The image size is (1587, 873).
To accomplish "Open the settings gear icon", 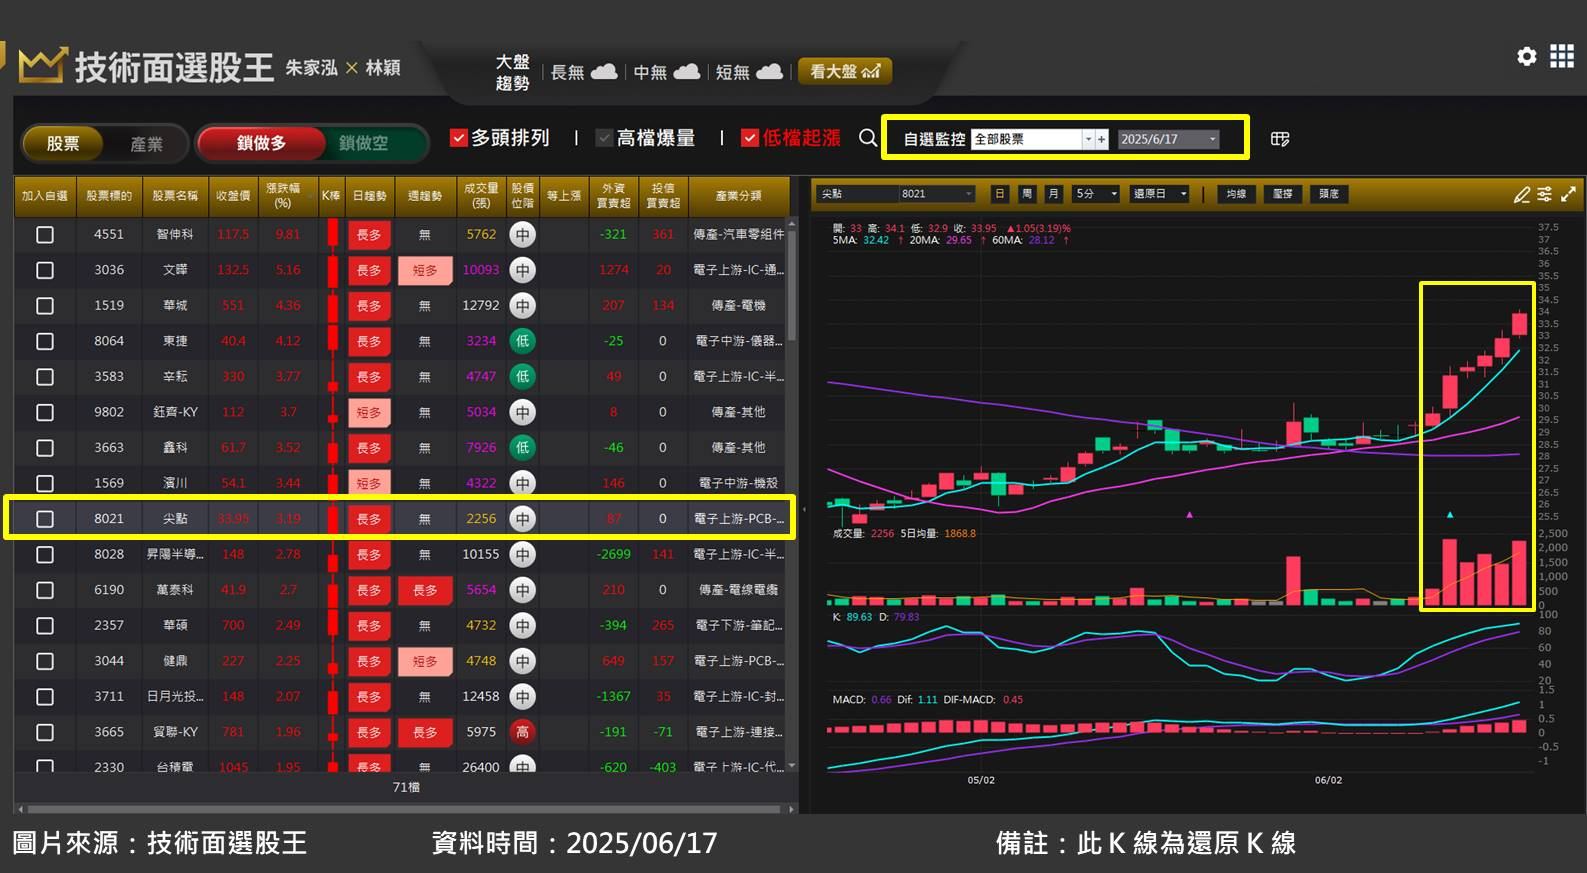I will coord(1526,57).
